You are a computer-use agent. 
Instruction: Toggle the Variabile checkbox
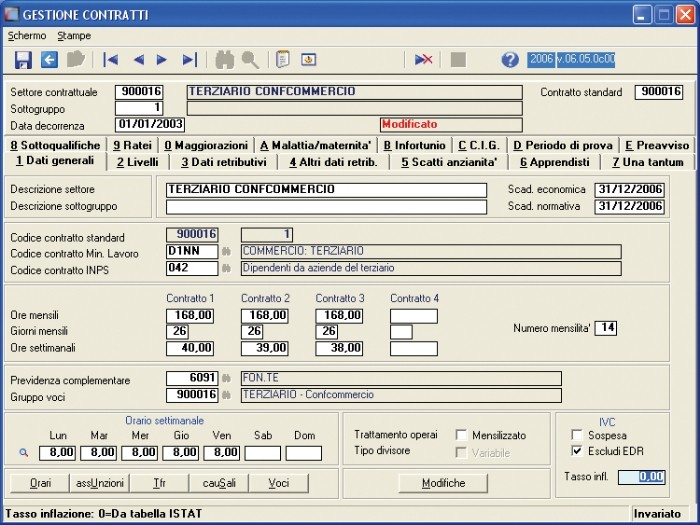pyautogui.click(x=461, y=453)
